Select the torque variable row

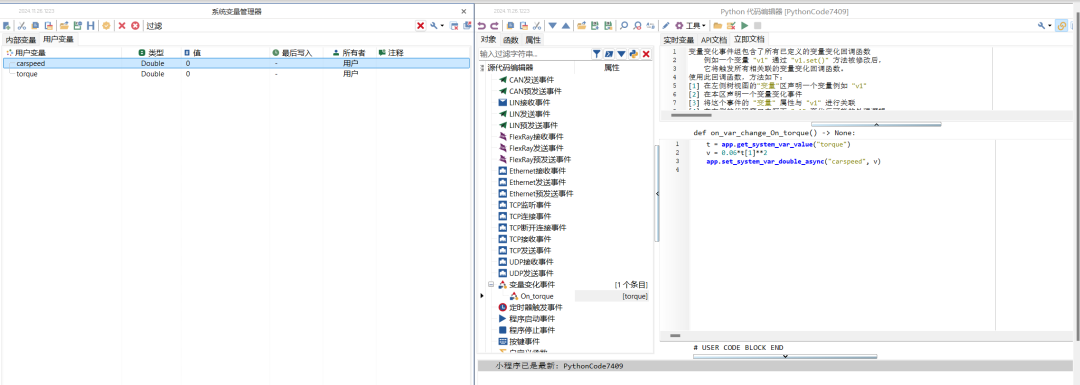[236, 74]
